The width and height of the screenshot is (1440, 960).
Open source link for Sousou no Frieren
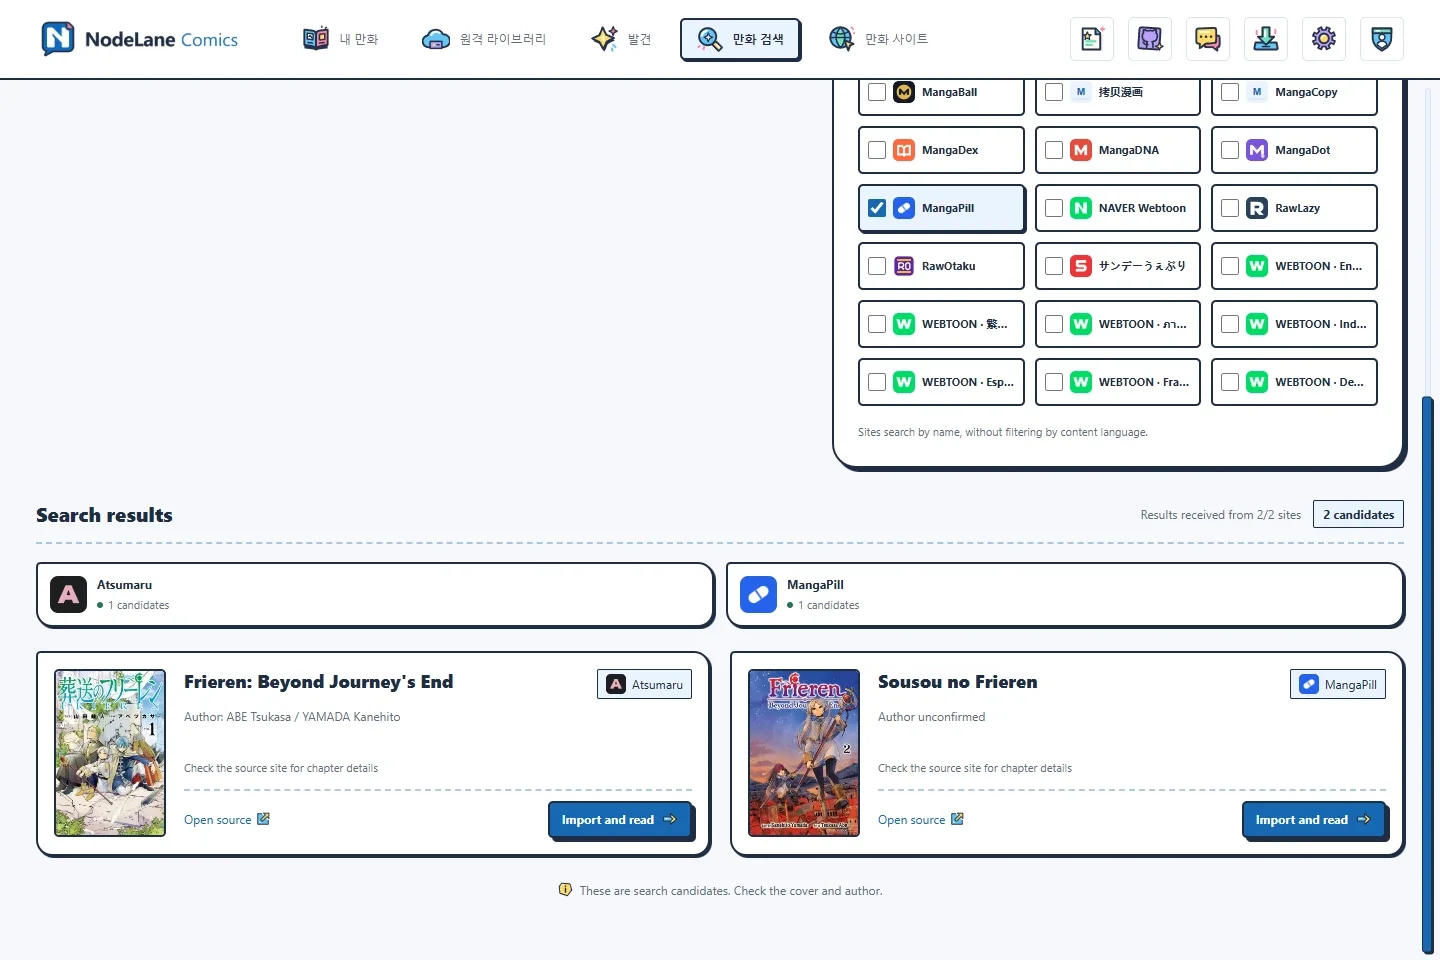921,820
